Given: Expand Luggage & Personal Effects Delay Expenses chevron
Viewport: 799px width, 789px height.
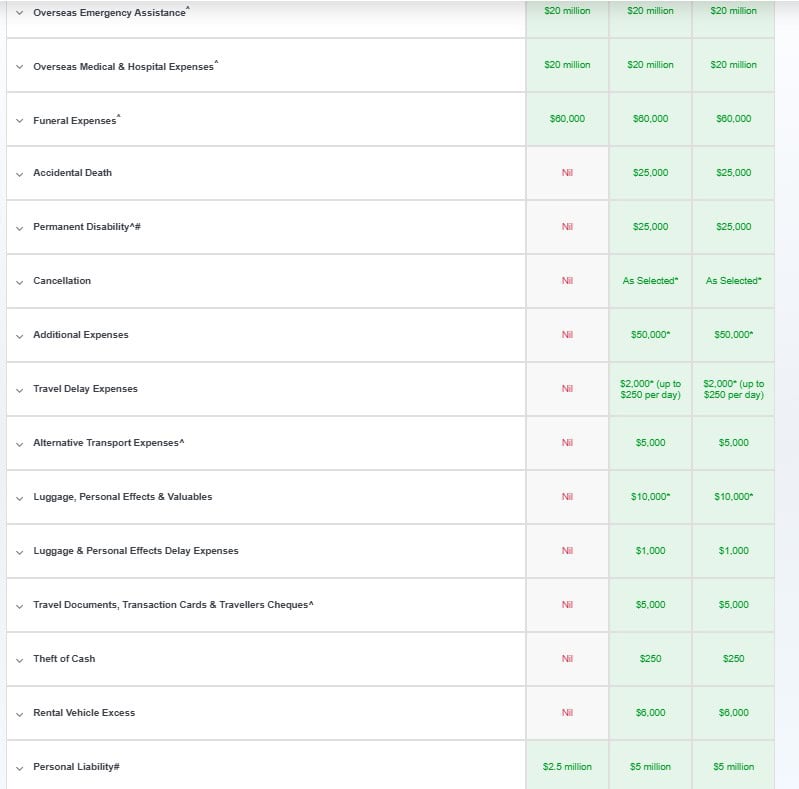Looking at the screenshot, I should pyautogui.click(x=19, y=551).
